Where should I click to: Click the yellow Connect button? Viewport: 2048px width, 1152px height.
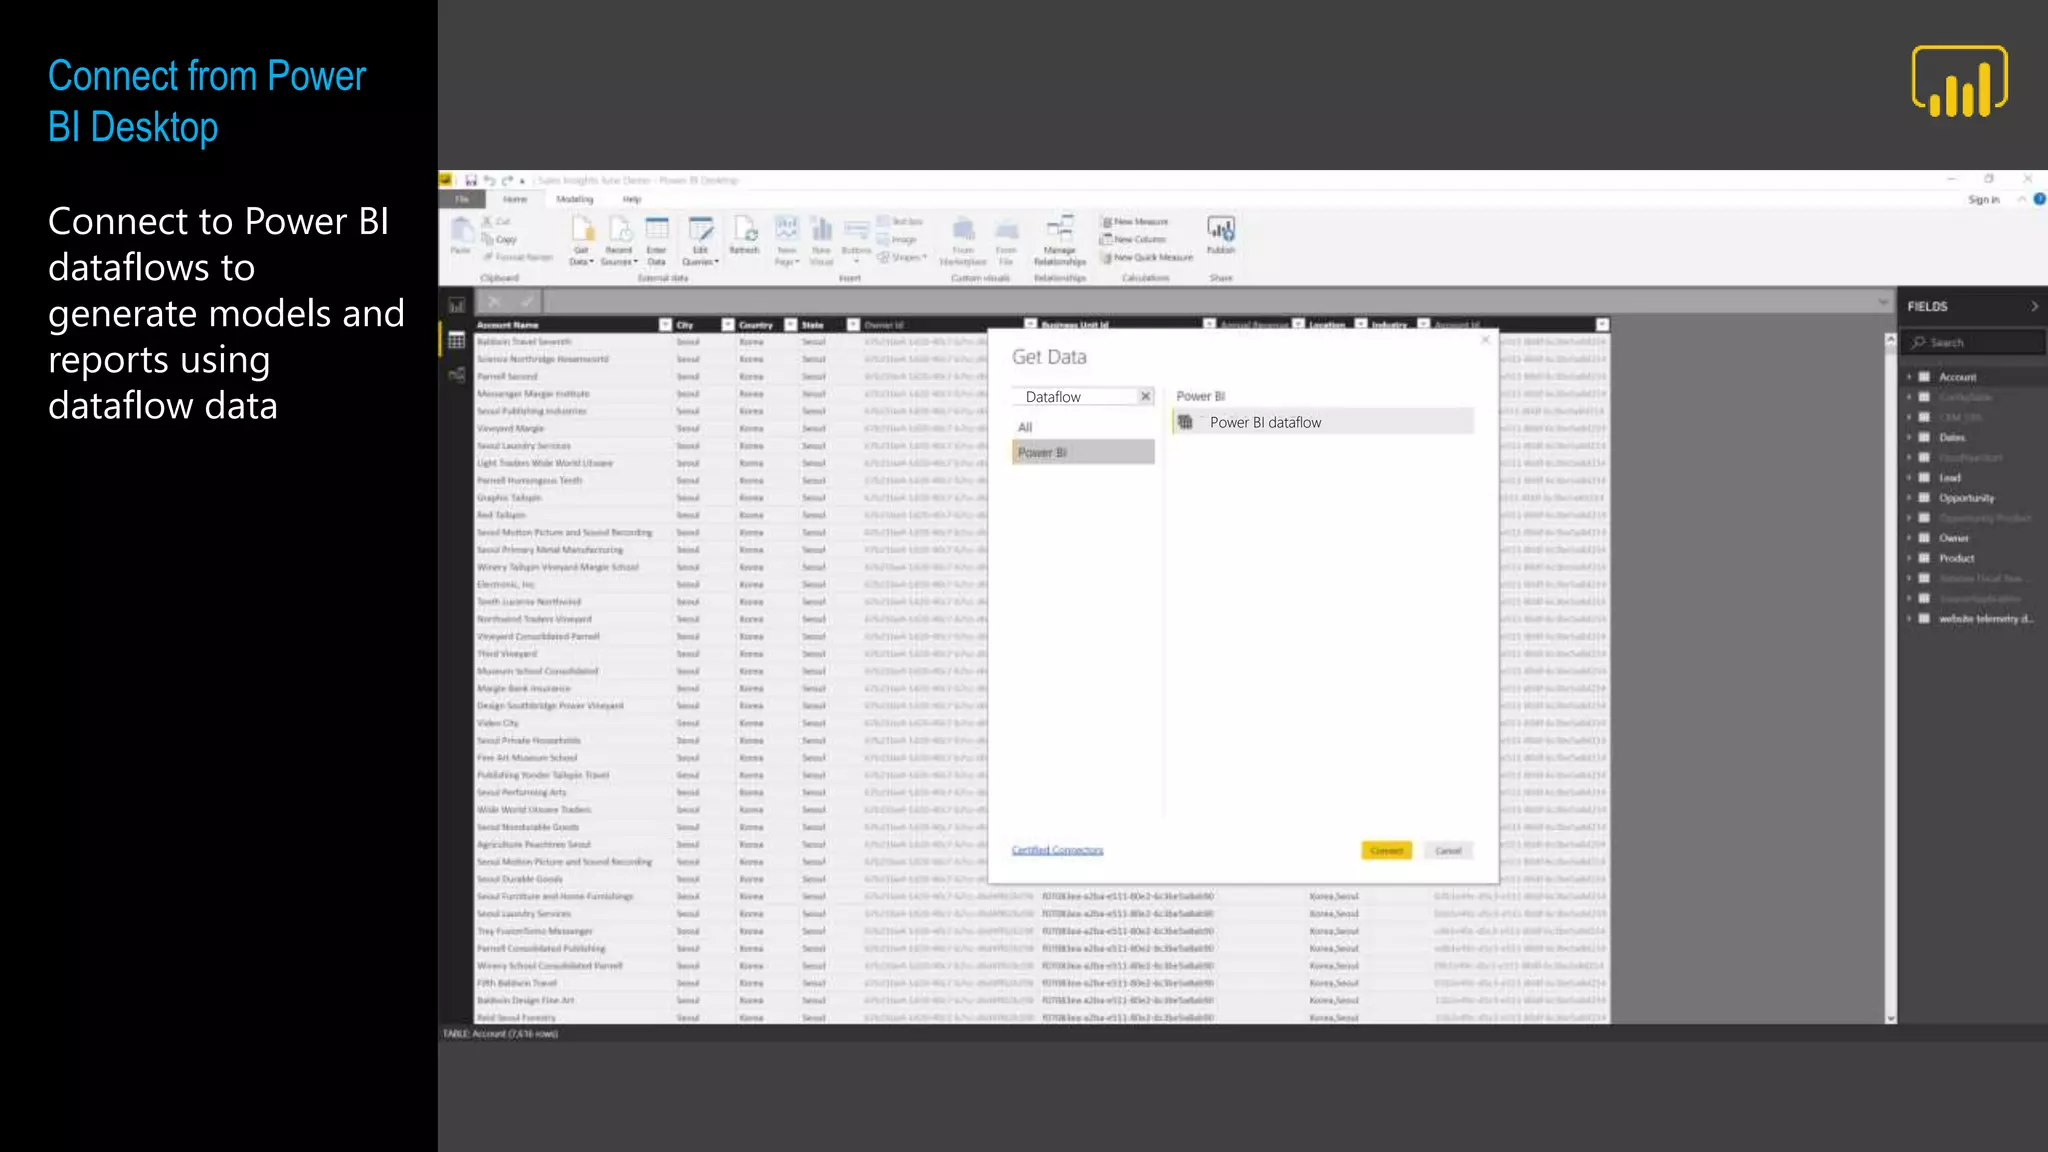coord(1386,851)
